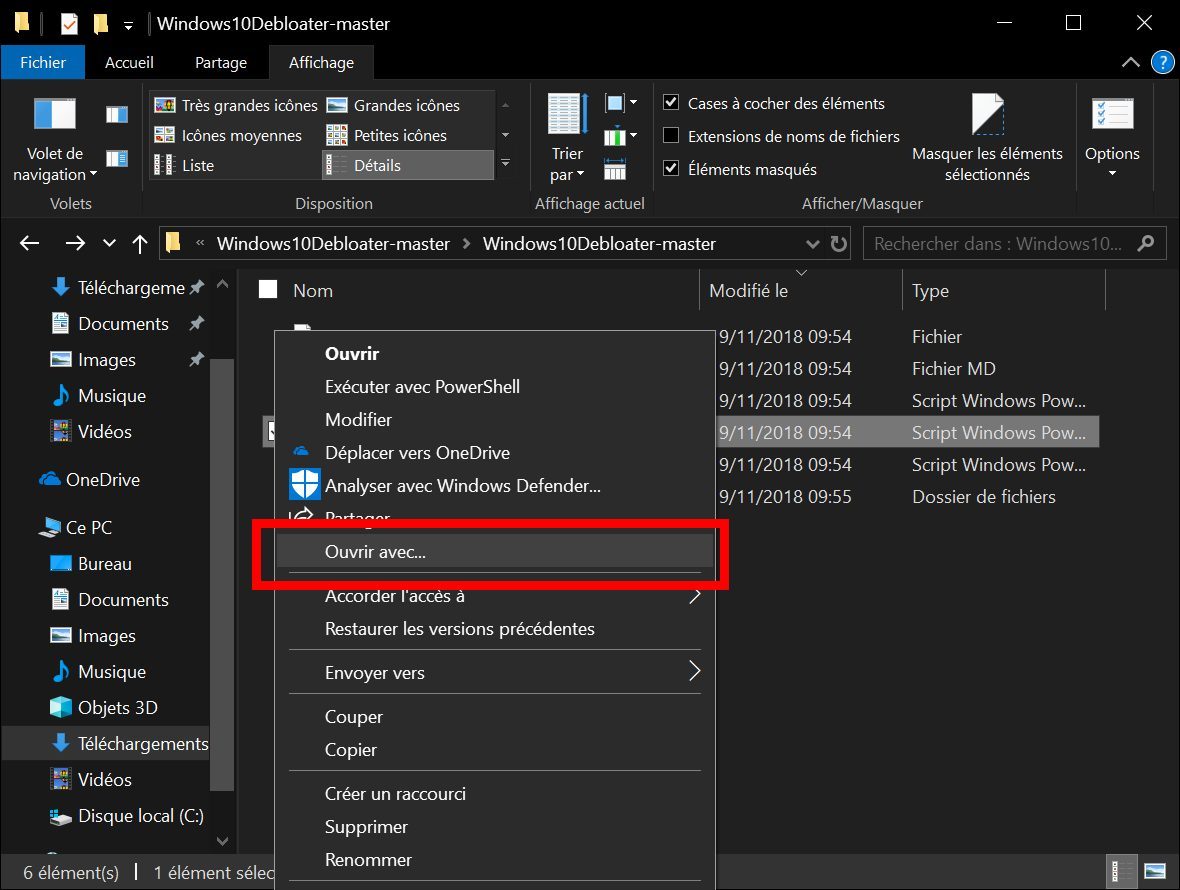
Task: Expand the Disposition layout gallery
Action: click(506, 163)
